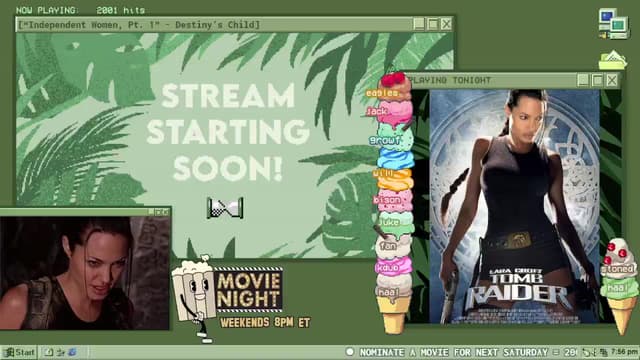Click the Weekends 8PM ET text
Screen dimensions: 640x360
(x=265, y=322)
